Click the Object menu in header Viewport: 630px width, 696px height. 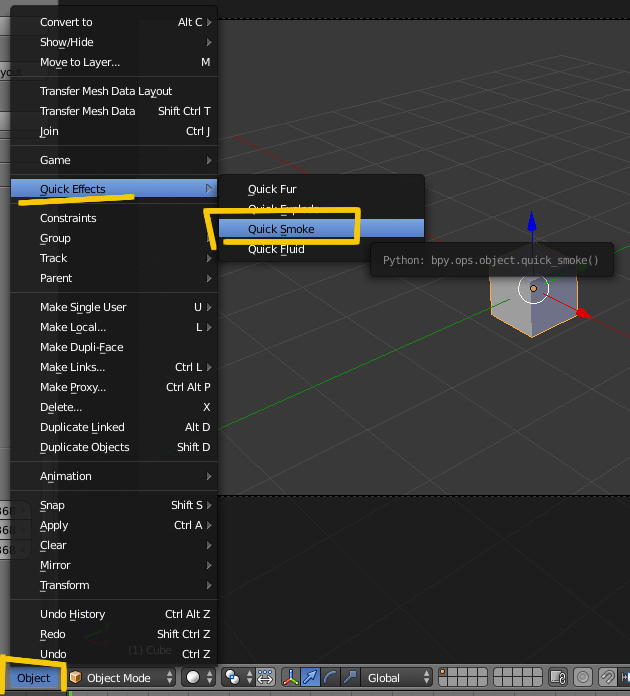coord(33,678)
